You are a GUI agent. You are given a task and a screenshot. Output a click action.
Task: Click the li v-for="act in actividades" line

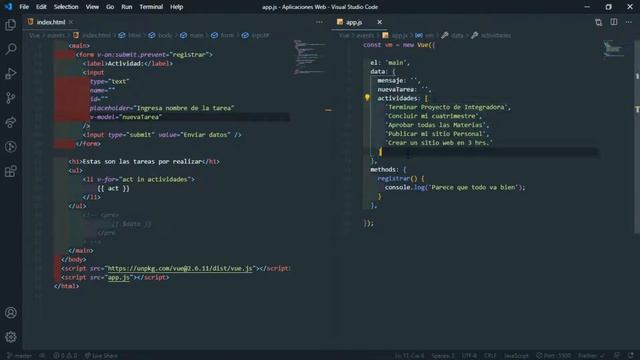click(x=139, y=179)
